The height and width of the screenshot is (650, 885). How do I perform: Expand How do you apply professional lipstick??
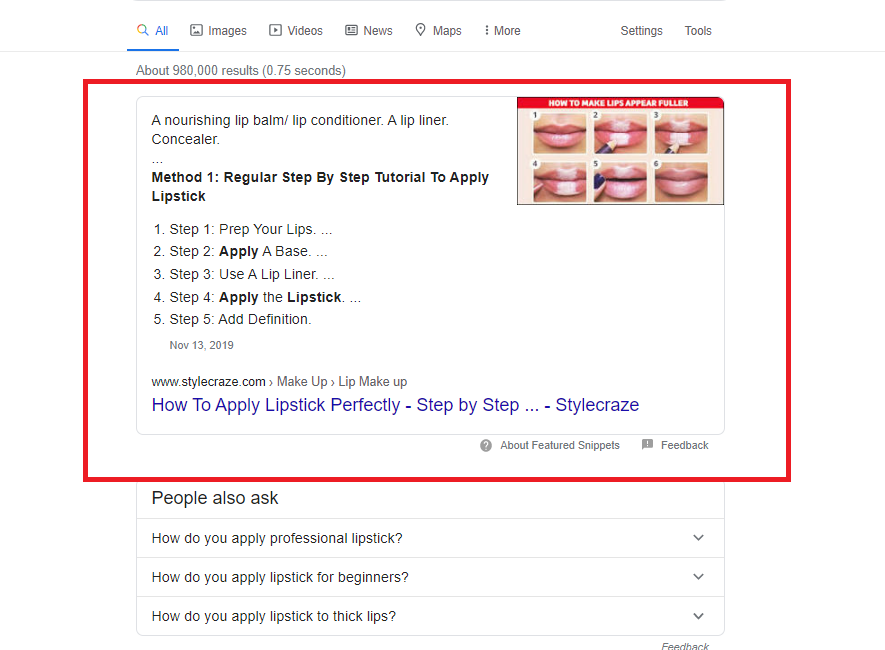coord(430,538)
